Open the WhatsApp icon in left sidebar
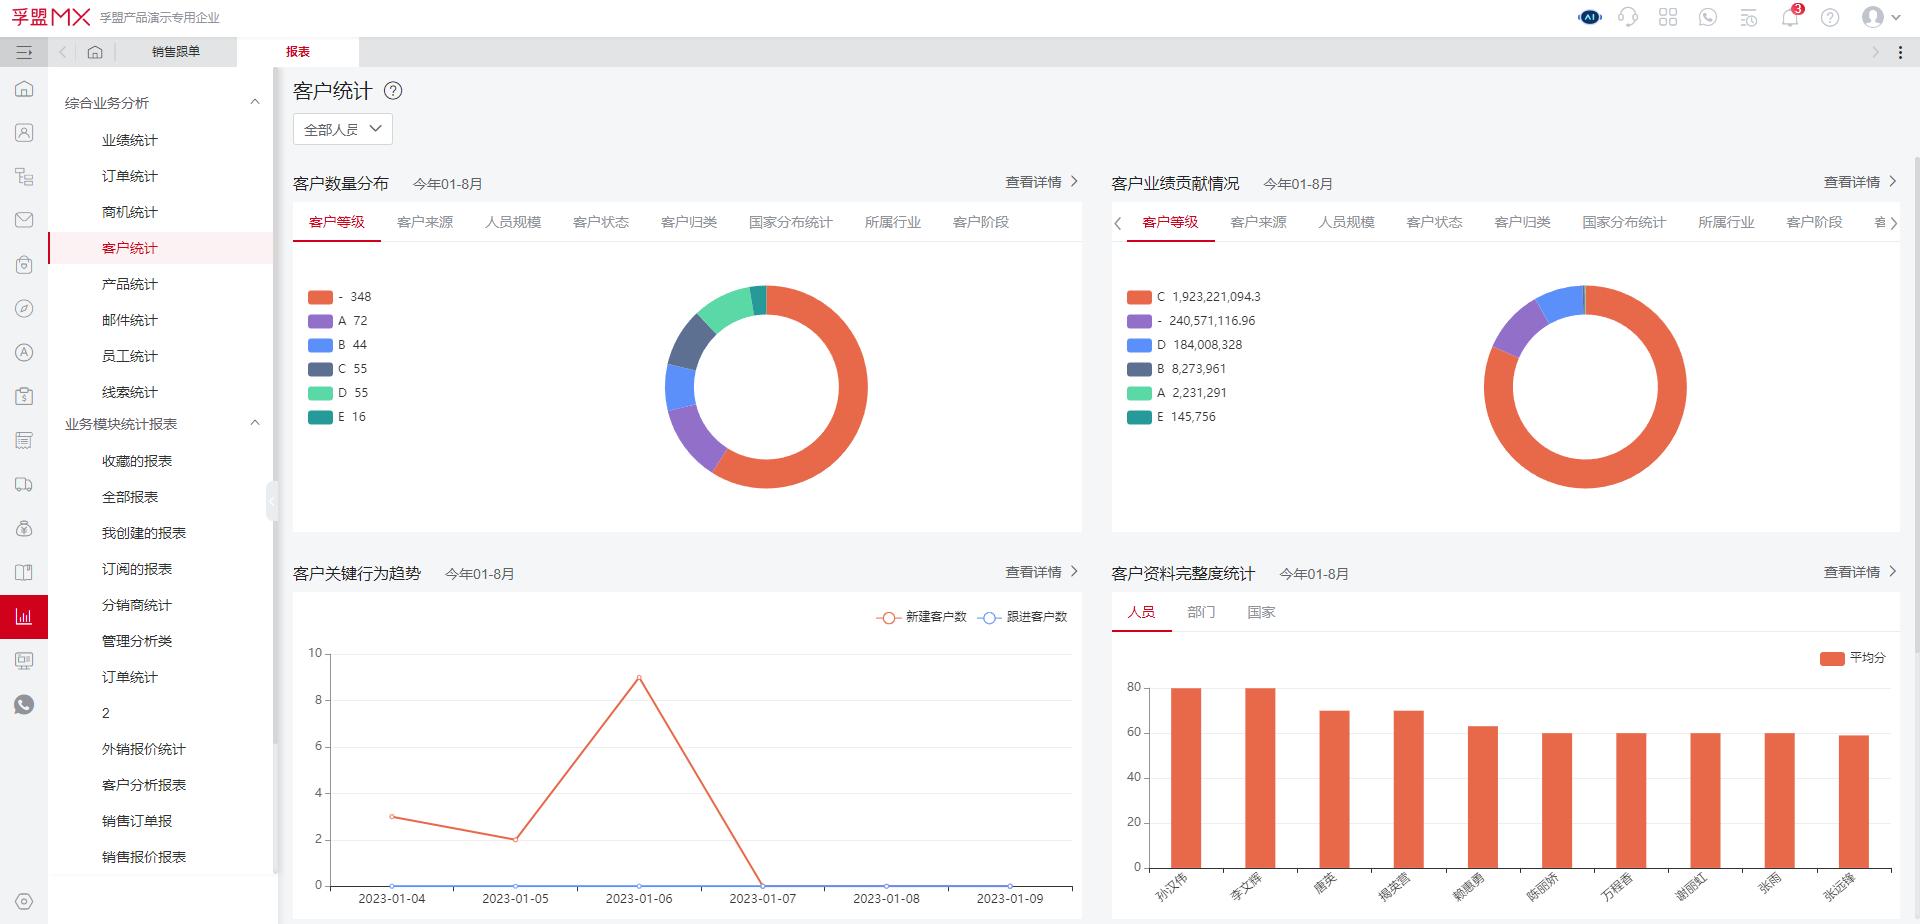 (24, 705)
